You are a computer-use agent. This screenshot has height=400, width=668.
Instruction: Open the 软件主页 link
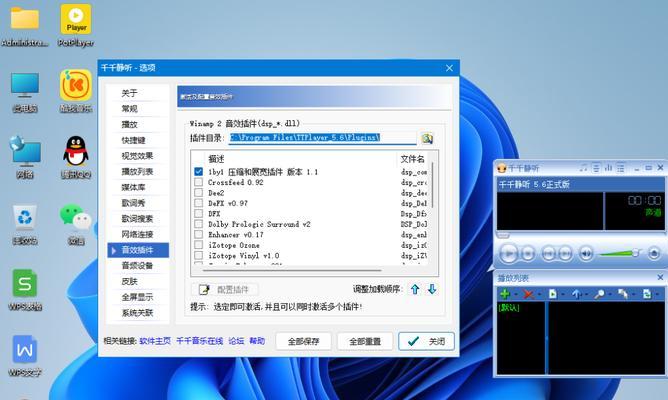[155, 341]
